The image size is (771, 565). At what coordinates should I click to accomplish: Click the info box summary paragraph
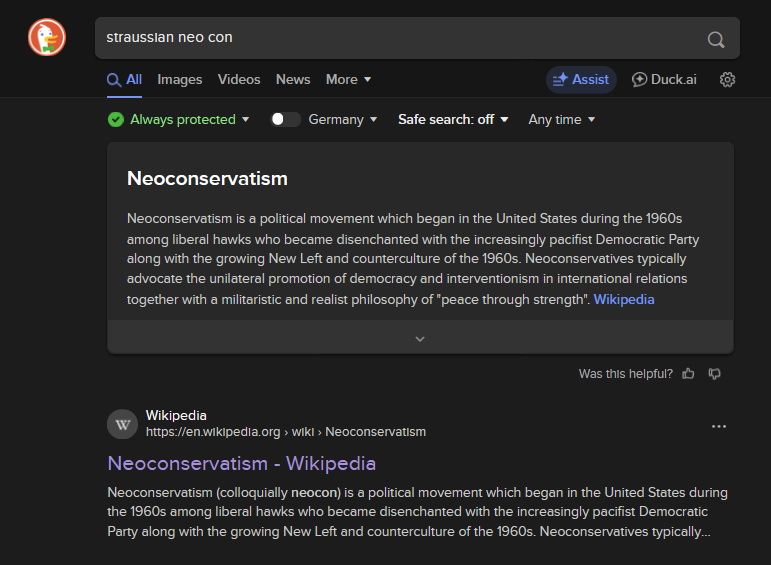click(413, 259)
